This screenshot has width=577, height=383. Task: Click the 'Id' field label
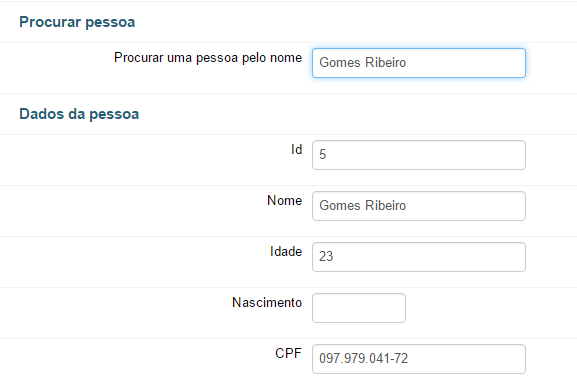[x=297, y=149]
